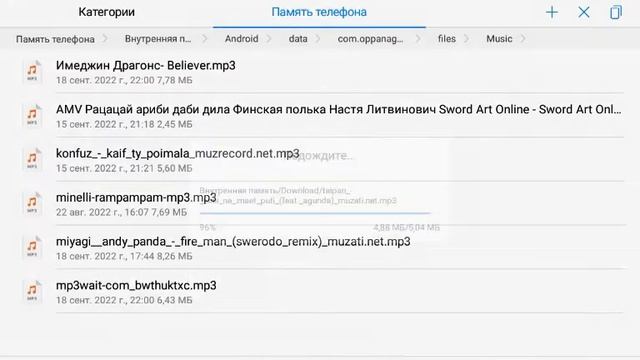
Task: Click 22 авг. 2022 г., 16:07 7,69 МБ
Action: point(121,212)
